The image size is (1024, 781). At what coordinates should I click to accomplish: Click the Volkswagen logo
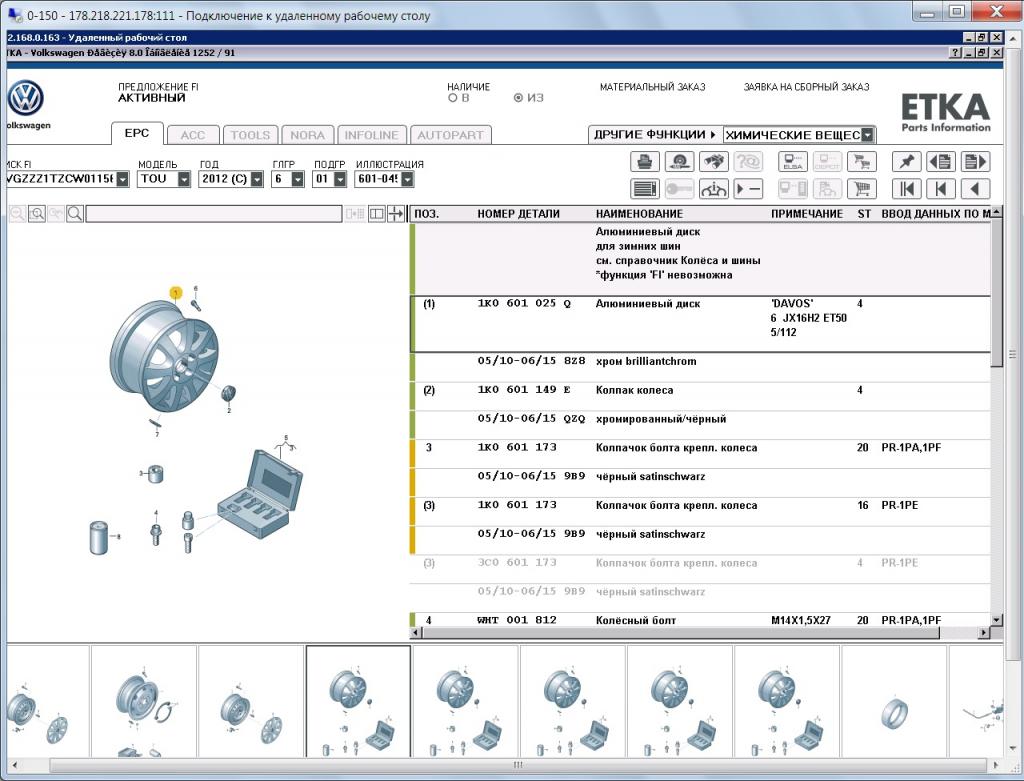pyautogui.click(x=25, y=99)
